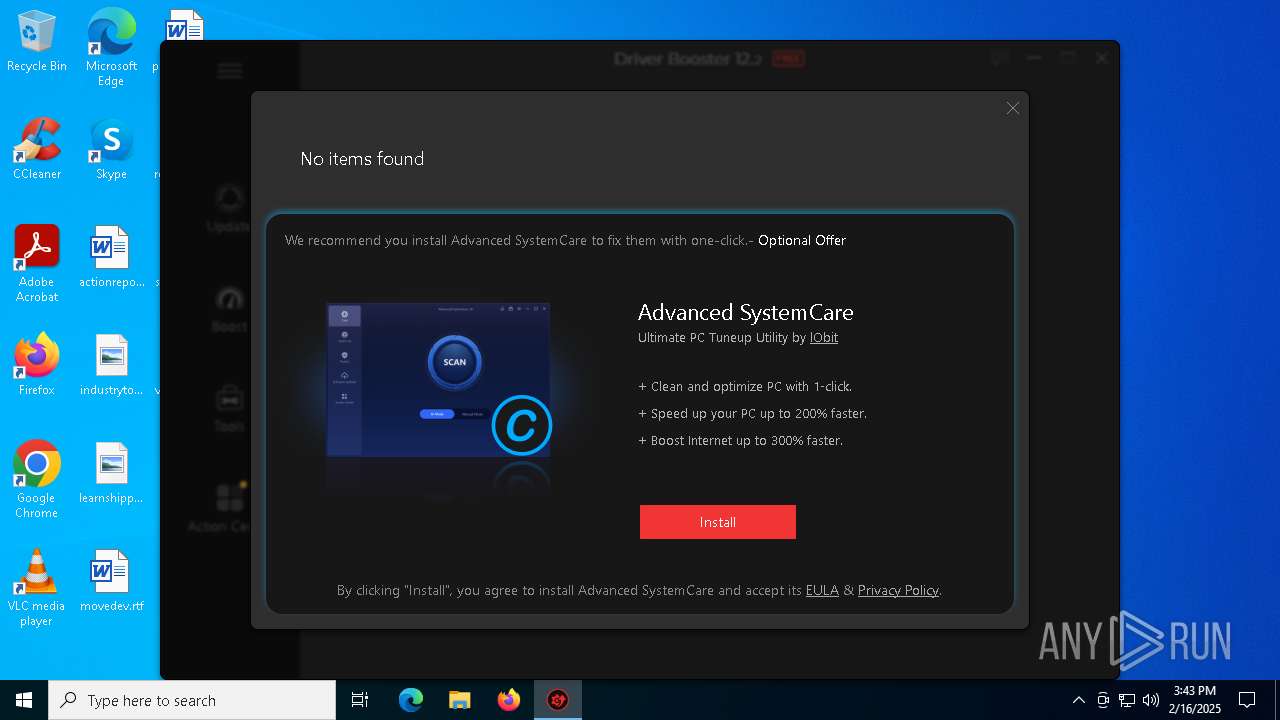Select the learnshipp image file icon
This screenshot has height=720, width=1280.
pyautogui.click(x=111, y=473)
